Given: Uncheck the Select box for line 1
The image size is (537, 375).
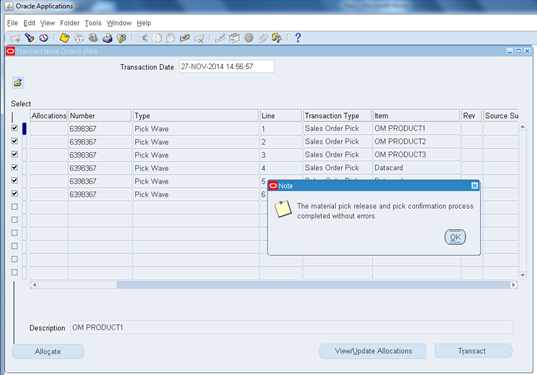Looking at the screenshot, I should (x=14, y=128).
